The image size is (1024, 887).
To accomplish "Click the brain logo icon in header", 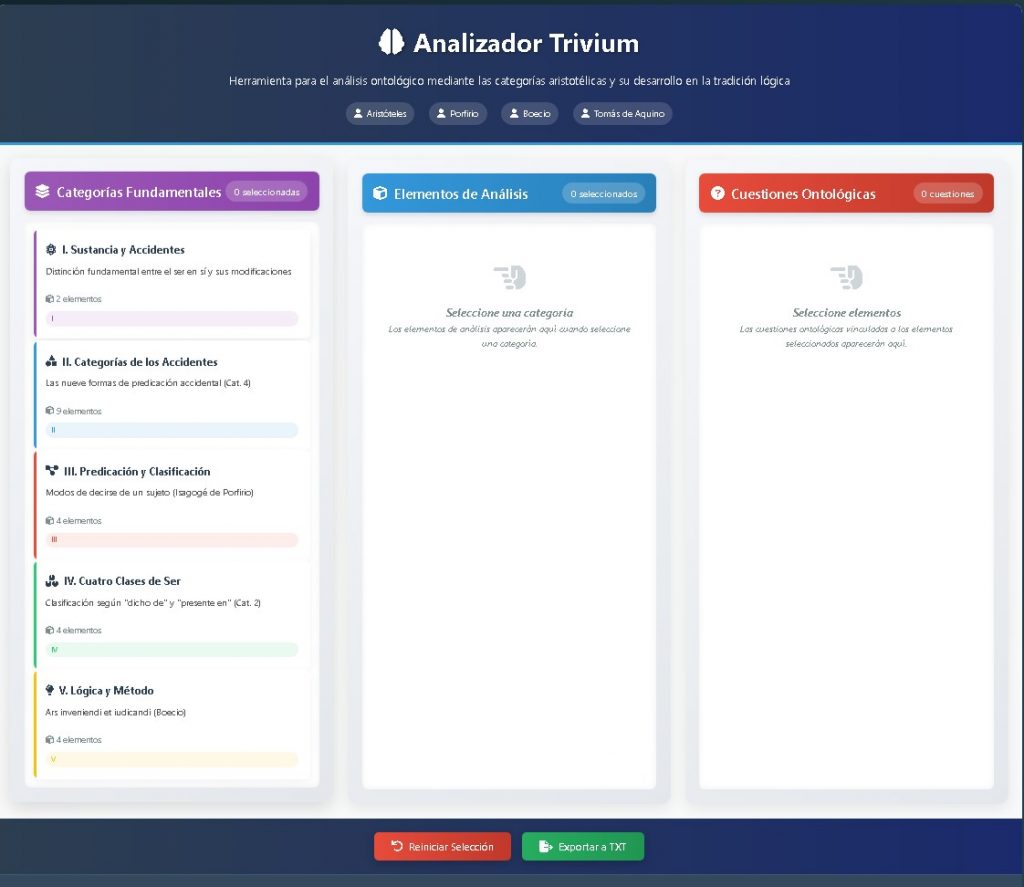I will coord(391,42).
